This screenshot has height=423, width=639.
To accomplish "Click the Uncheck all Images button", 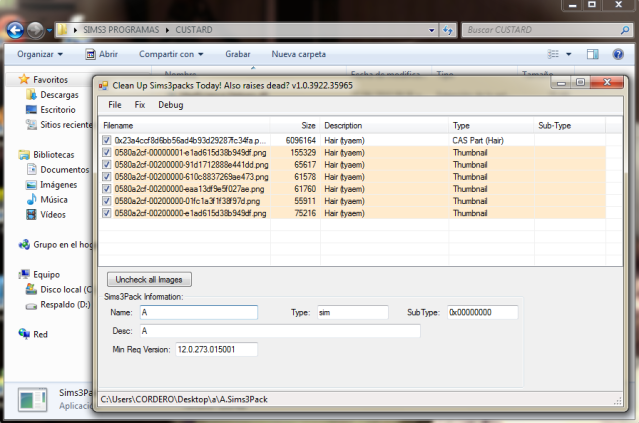I will [x=149, y=280].
